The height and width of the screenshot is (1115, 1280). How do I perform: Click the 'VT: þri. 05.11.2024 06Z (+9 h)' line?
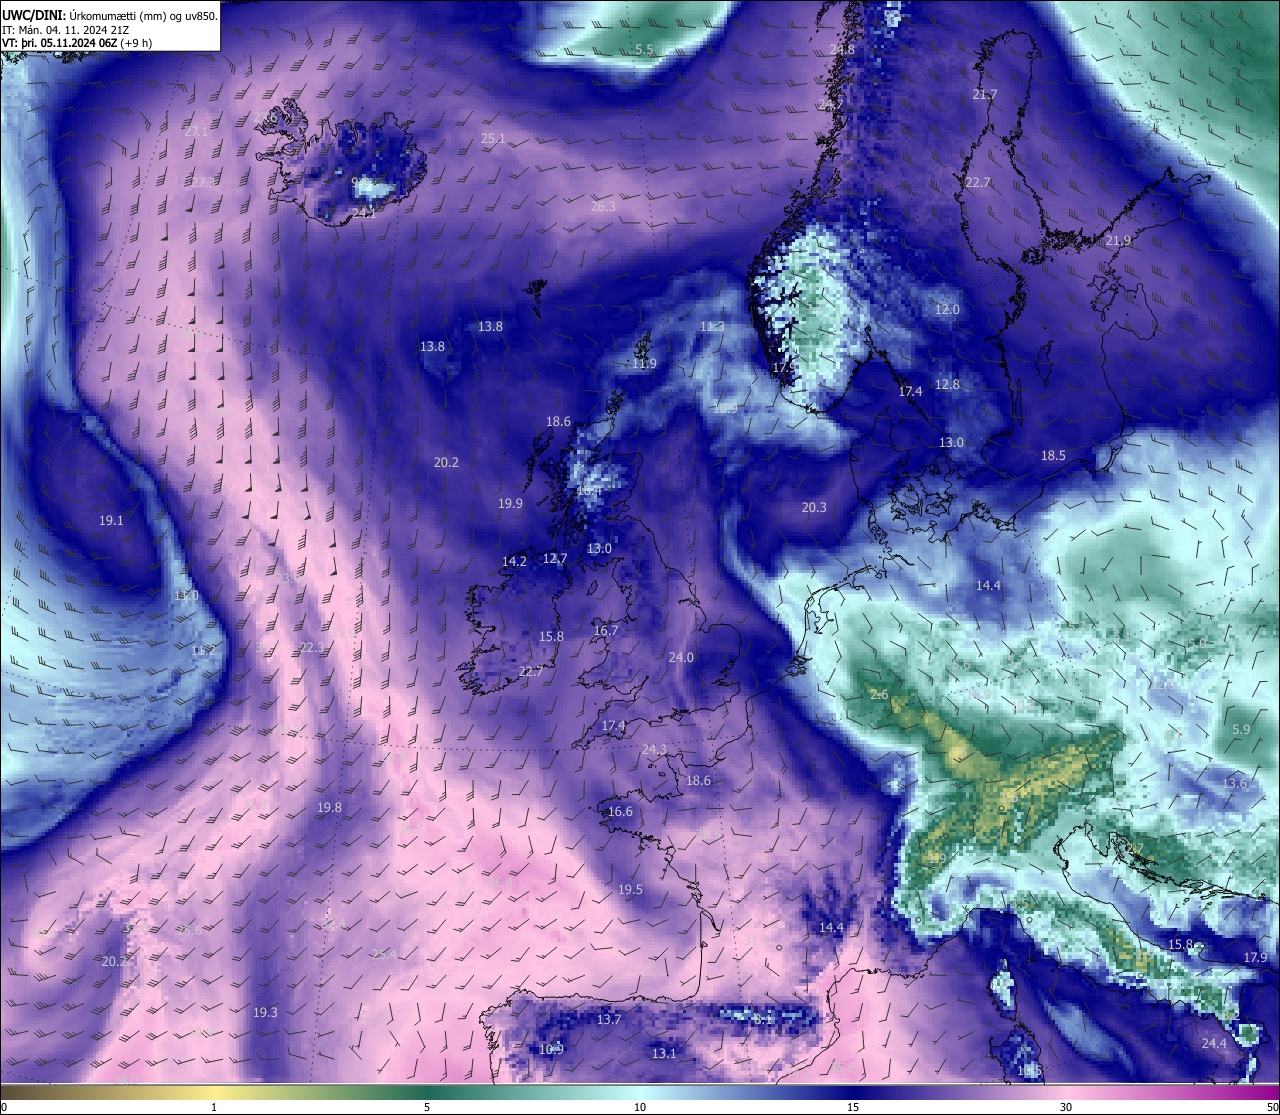pos(77,43)
